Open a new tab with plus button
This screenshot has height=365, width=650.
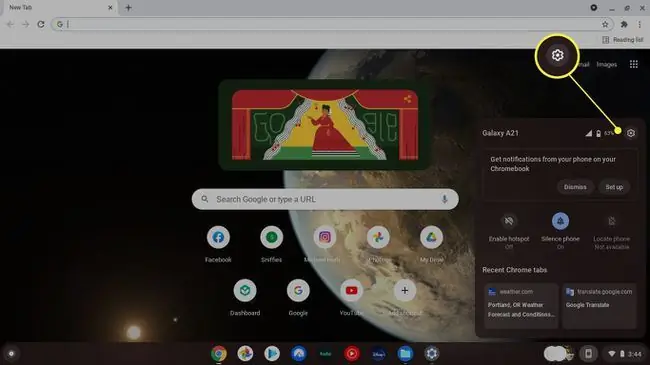[x=128, y=7]
